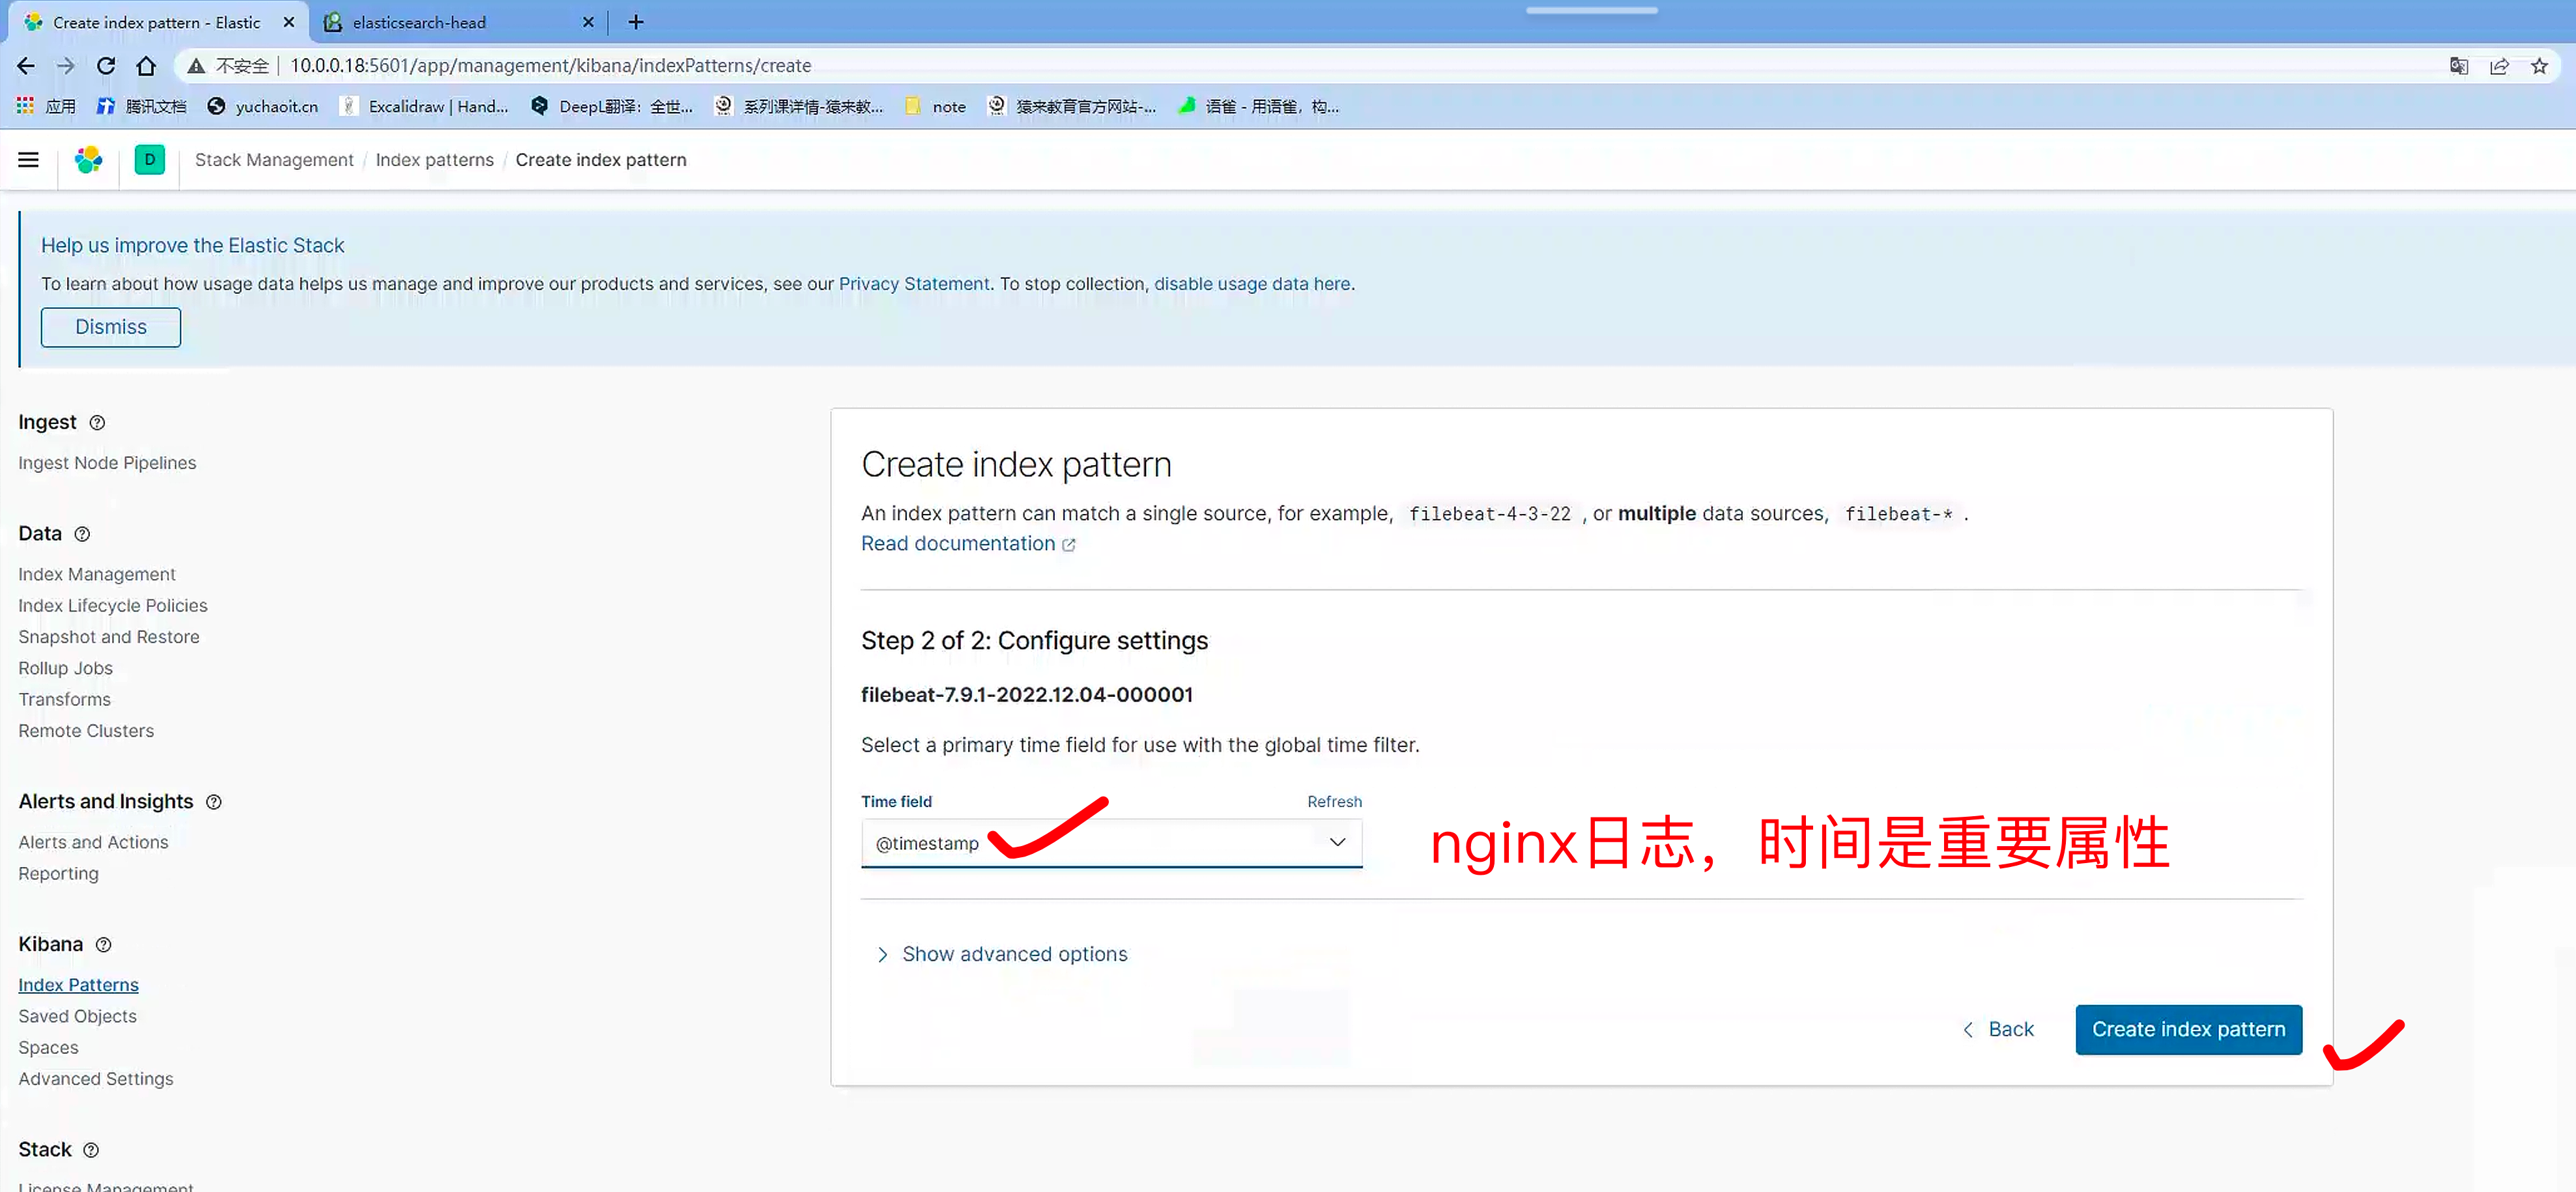Click the browser home icon
2576x1192 pixels.
[x=146, y=66]
